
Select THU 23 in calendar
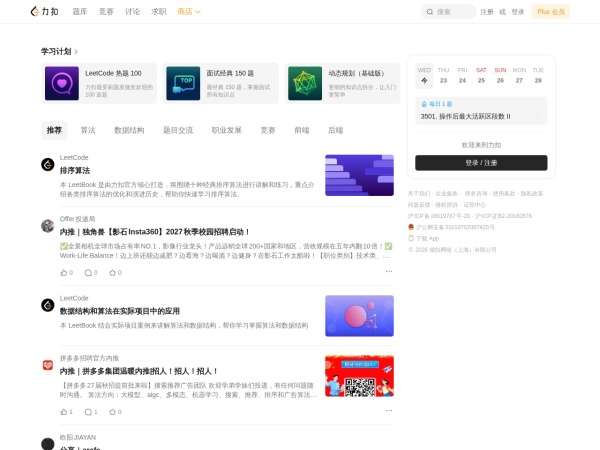tap(443, 75)
